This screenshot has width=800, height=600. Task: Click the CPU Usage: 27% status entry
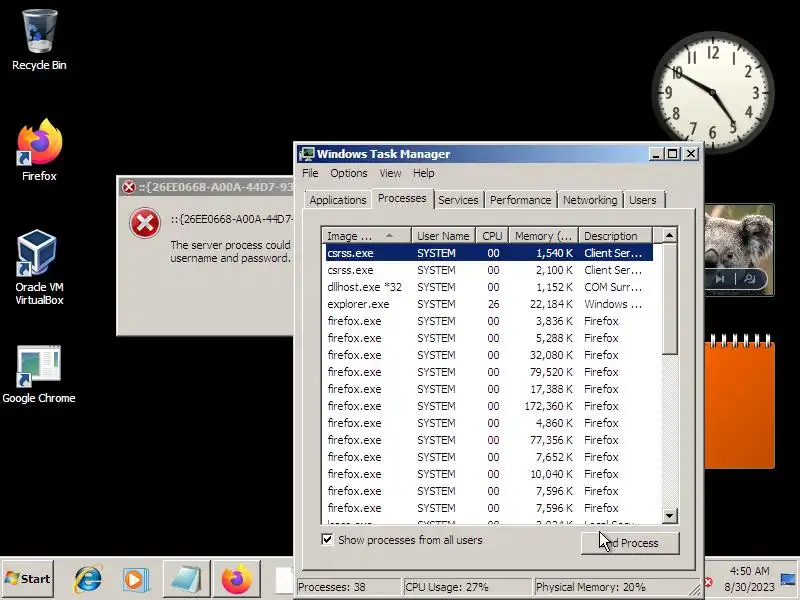467,587
